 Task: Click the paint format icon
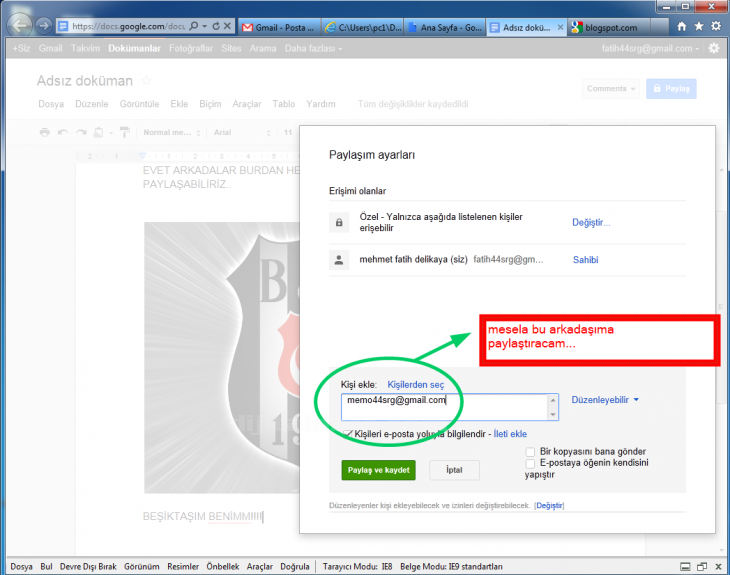124,132
